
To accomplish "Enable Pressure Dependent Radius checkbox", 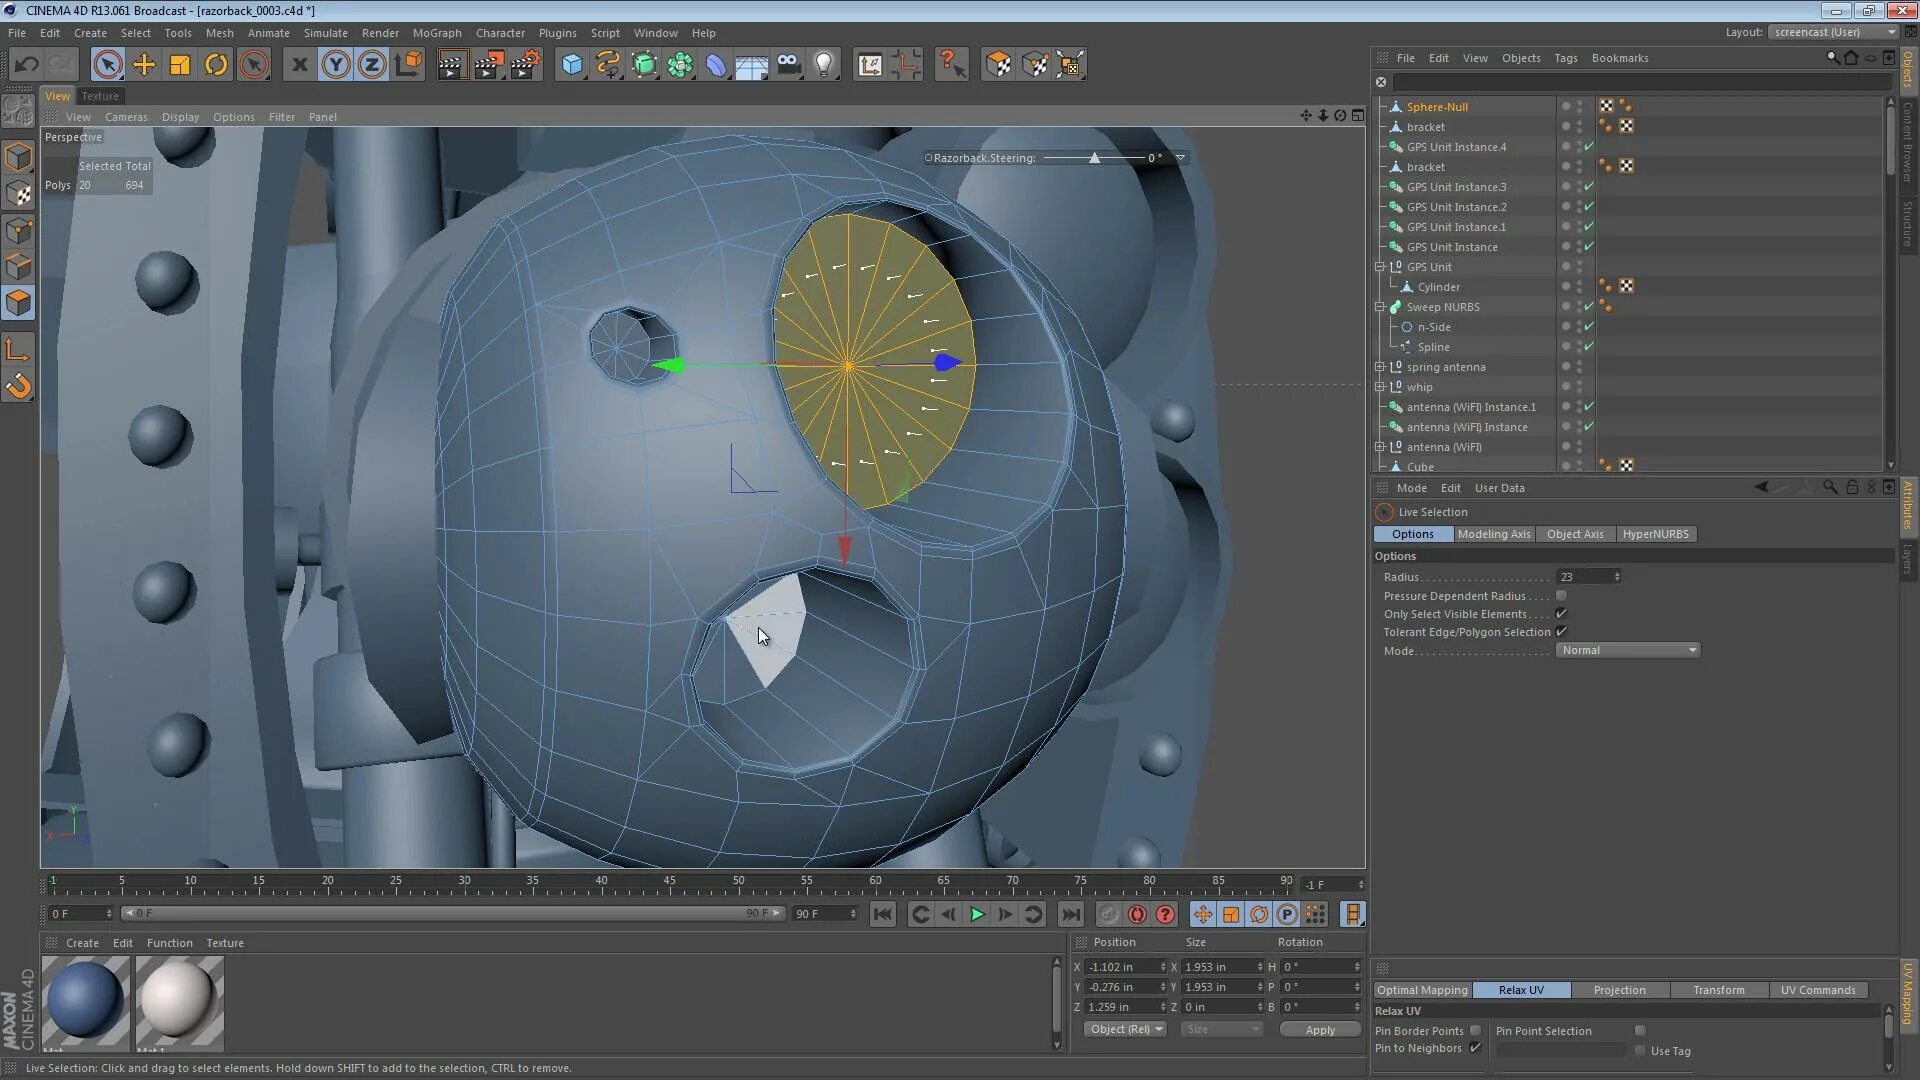I will click(1561, 596).
